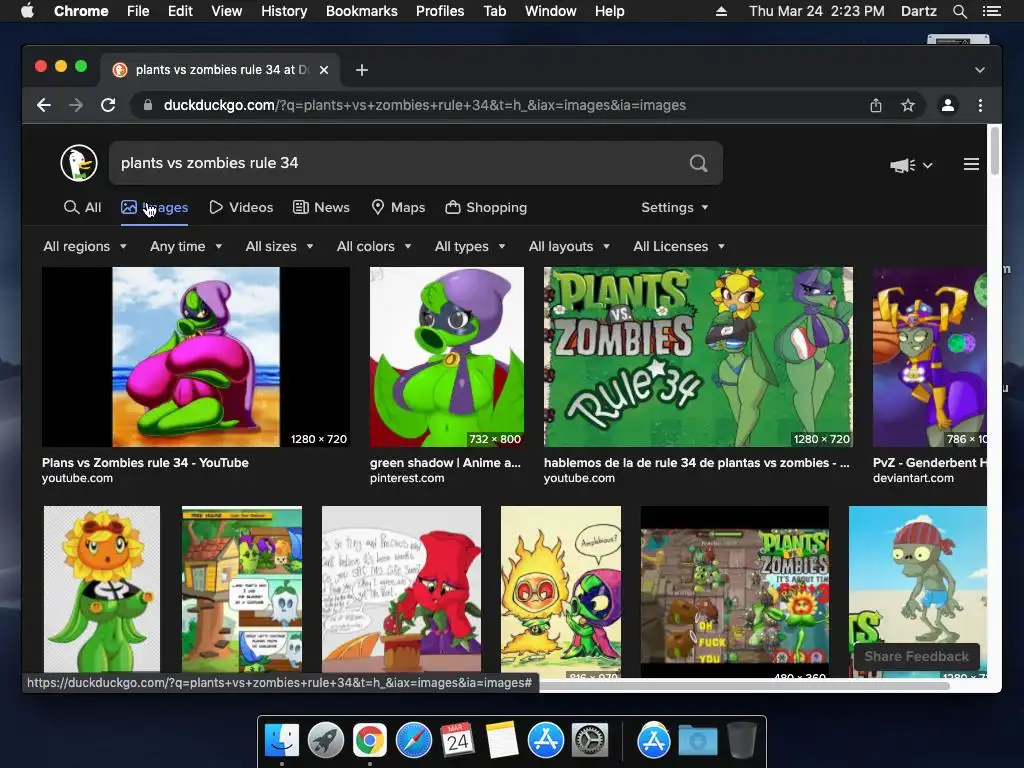
Task: Expand the All layouts filter
Action: tap(569, 247)
